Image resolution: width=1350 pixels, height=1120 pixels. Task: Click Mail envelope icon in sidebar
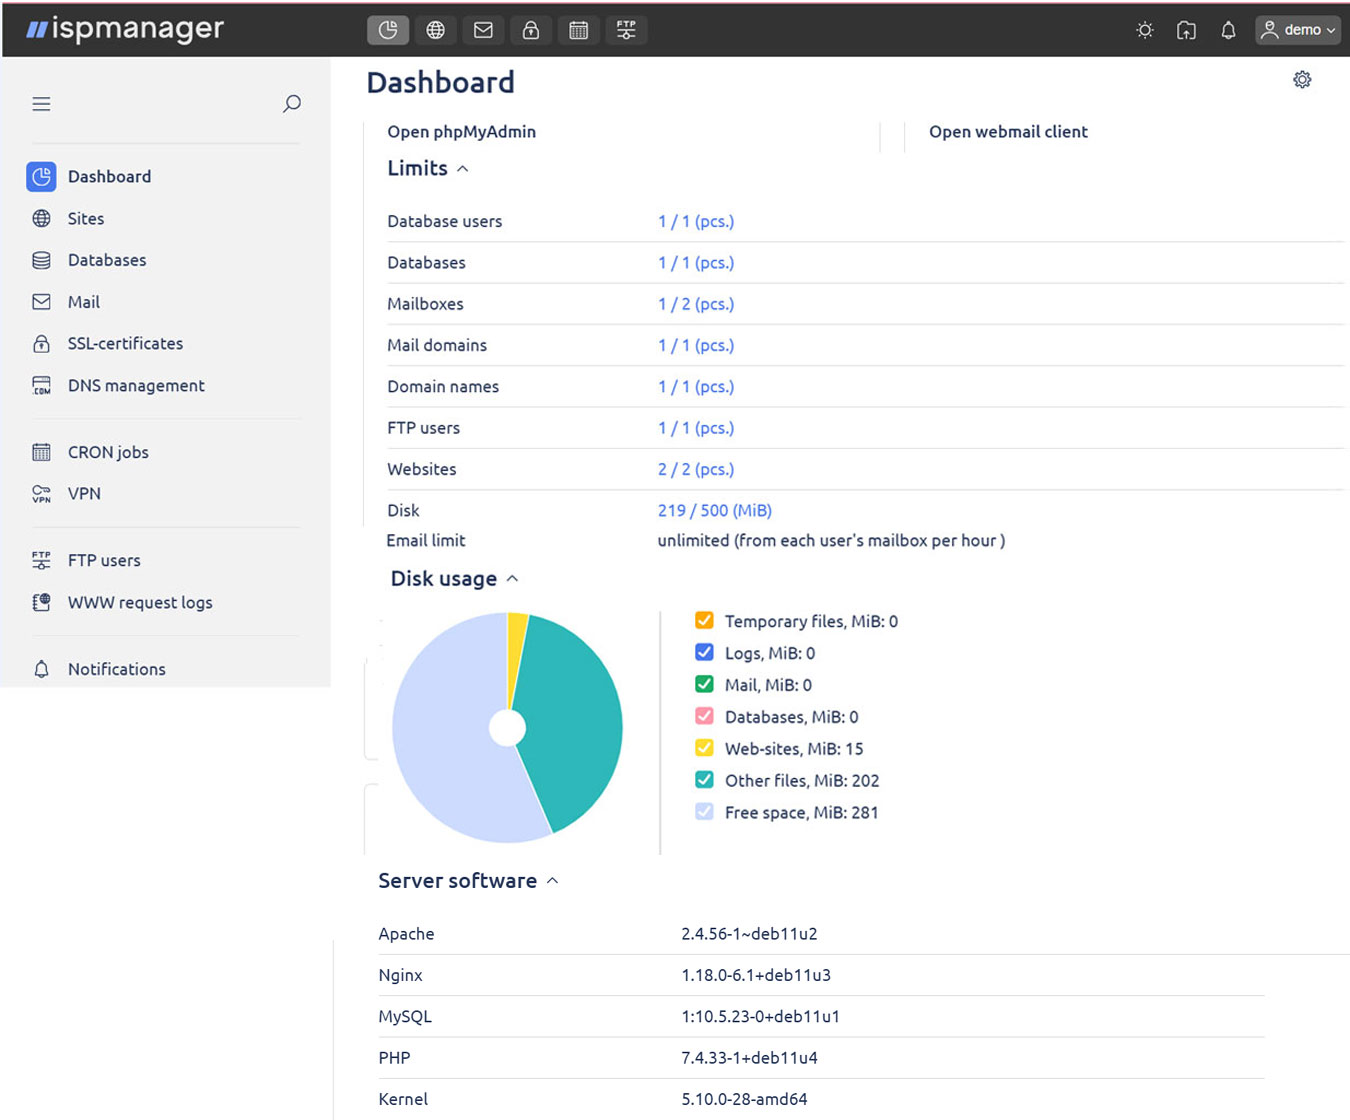click(41, 302)
